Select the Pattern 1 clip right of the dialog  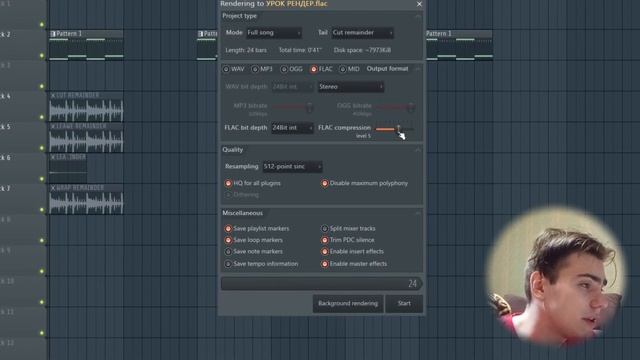tap(459, 45)
